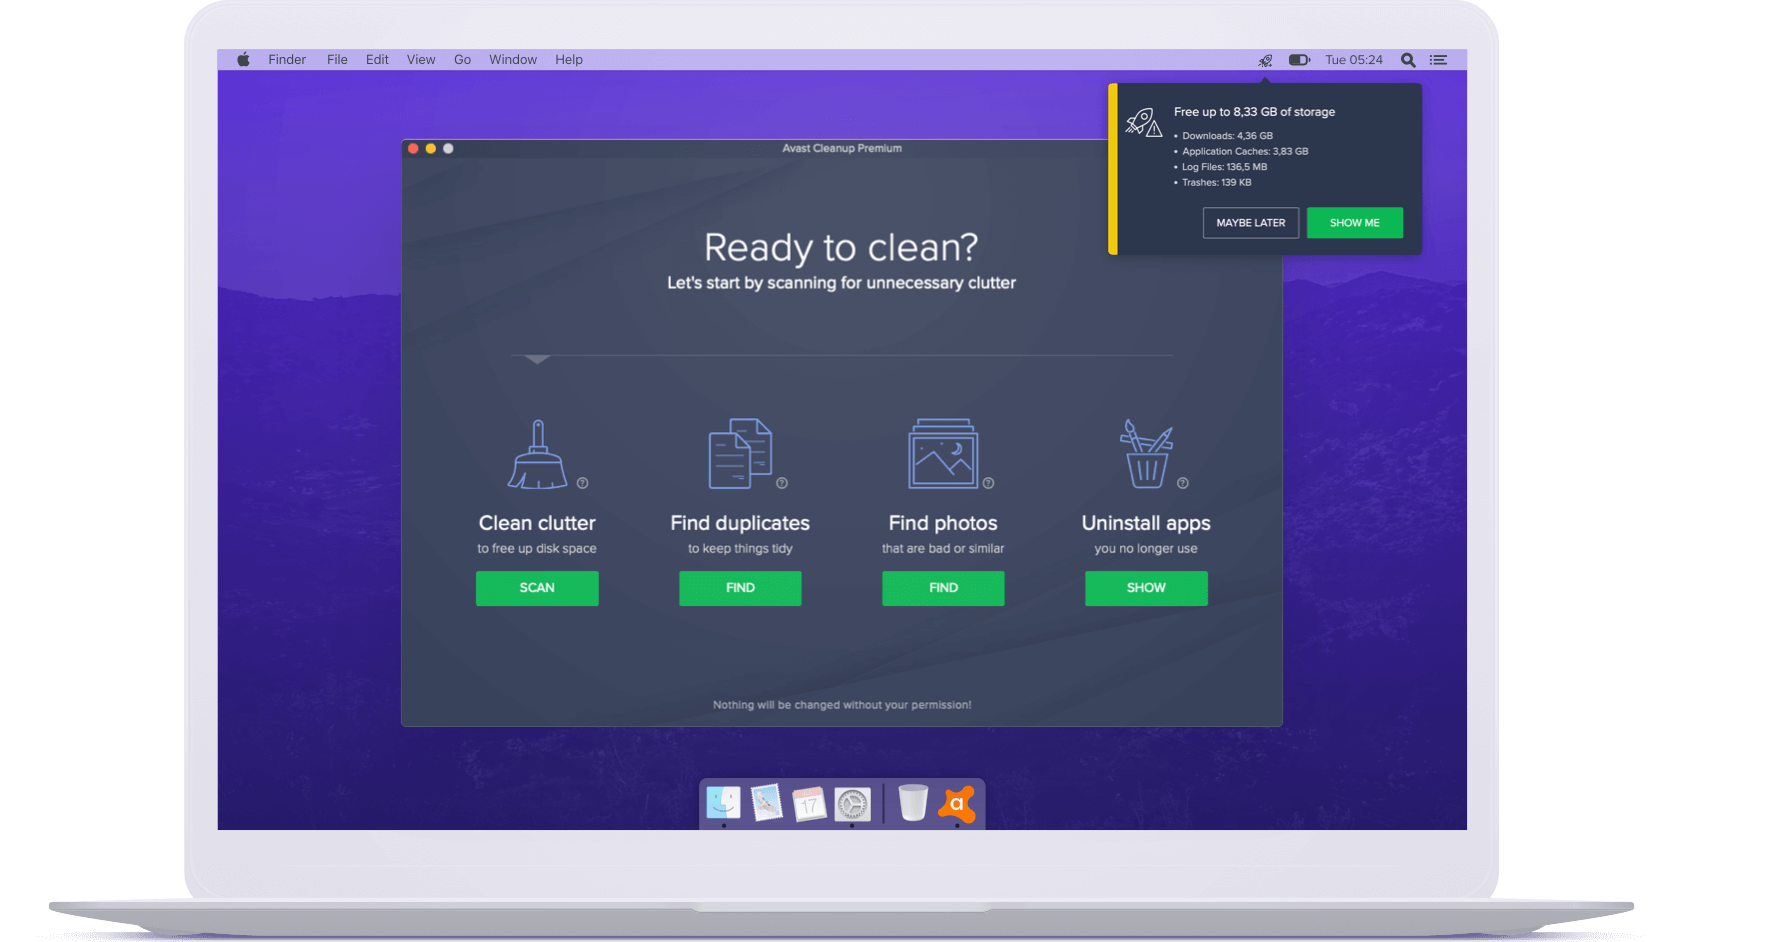This screenshot has width=1792, height=942.
Task: Open Spotlight search in menu bar
Action: (x=1408, y=60)
